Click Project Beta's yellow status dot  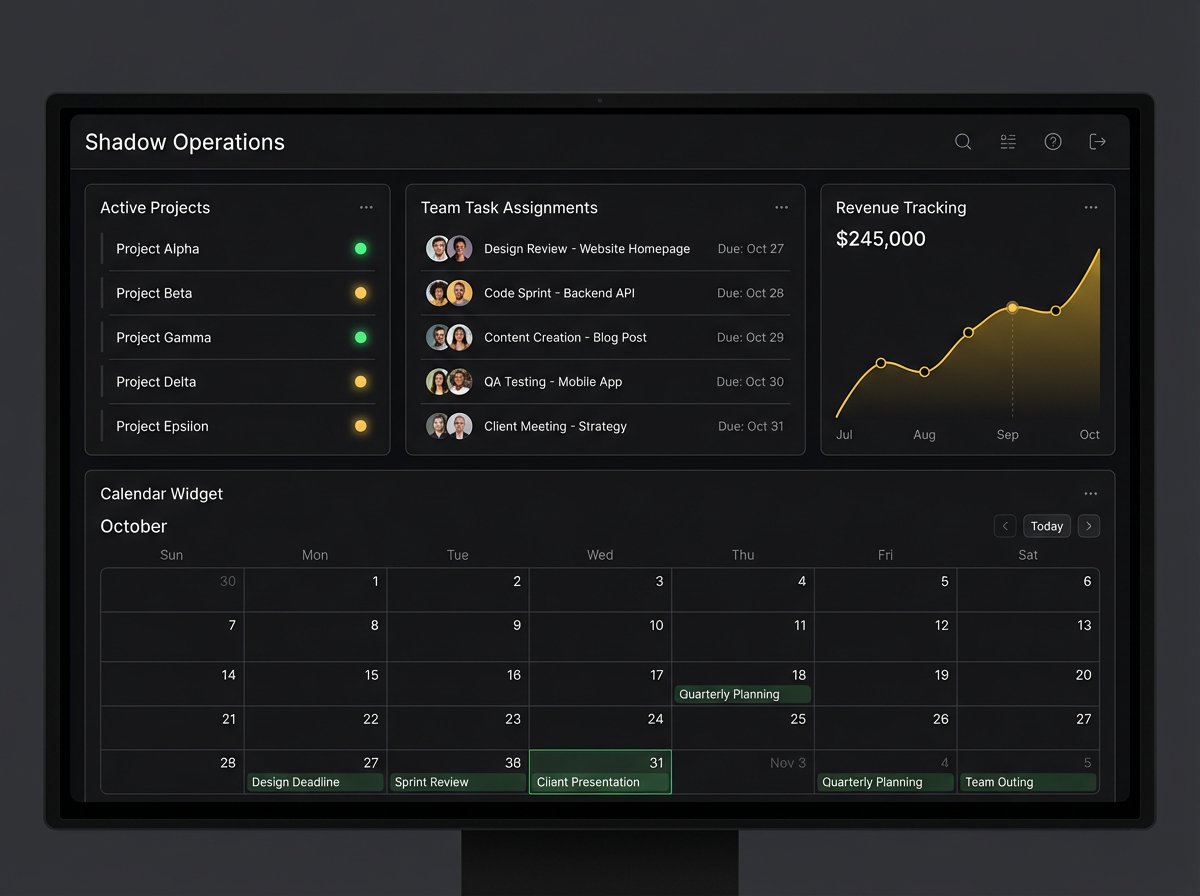361,293
